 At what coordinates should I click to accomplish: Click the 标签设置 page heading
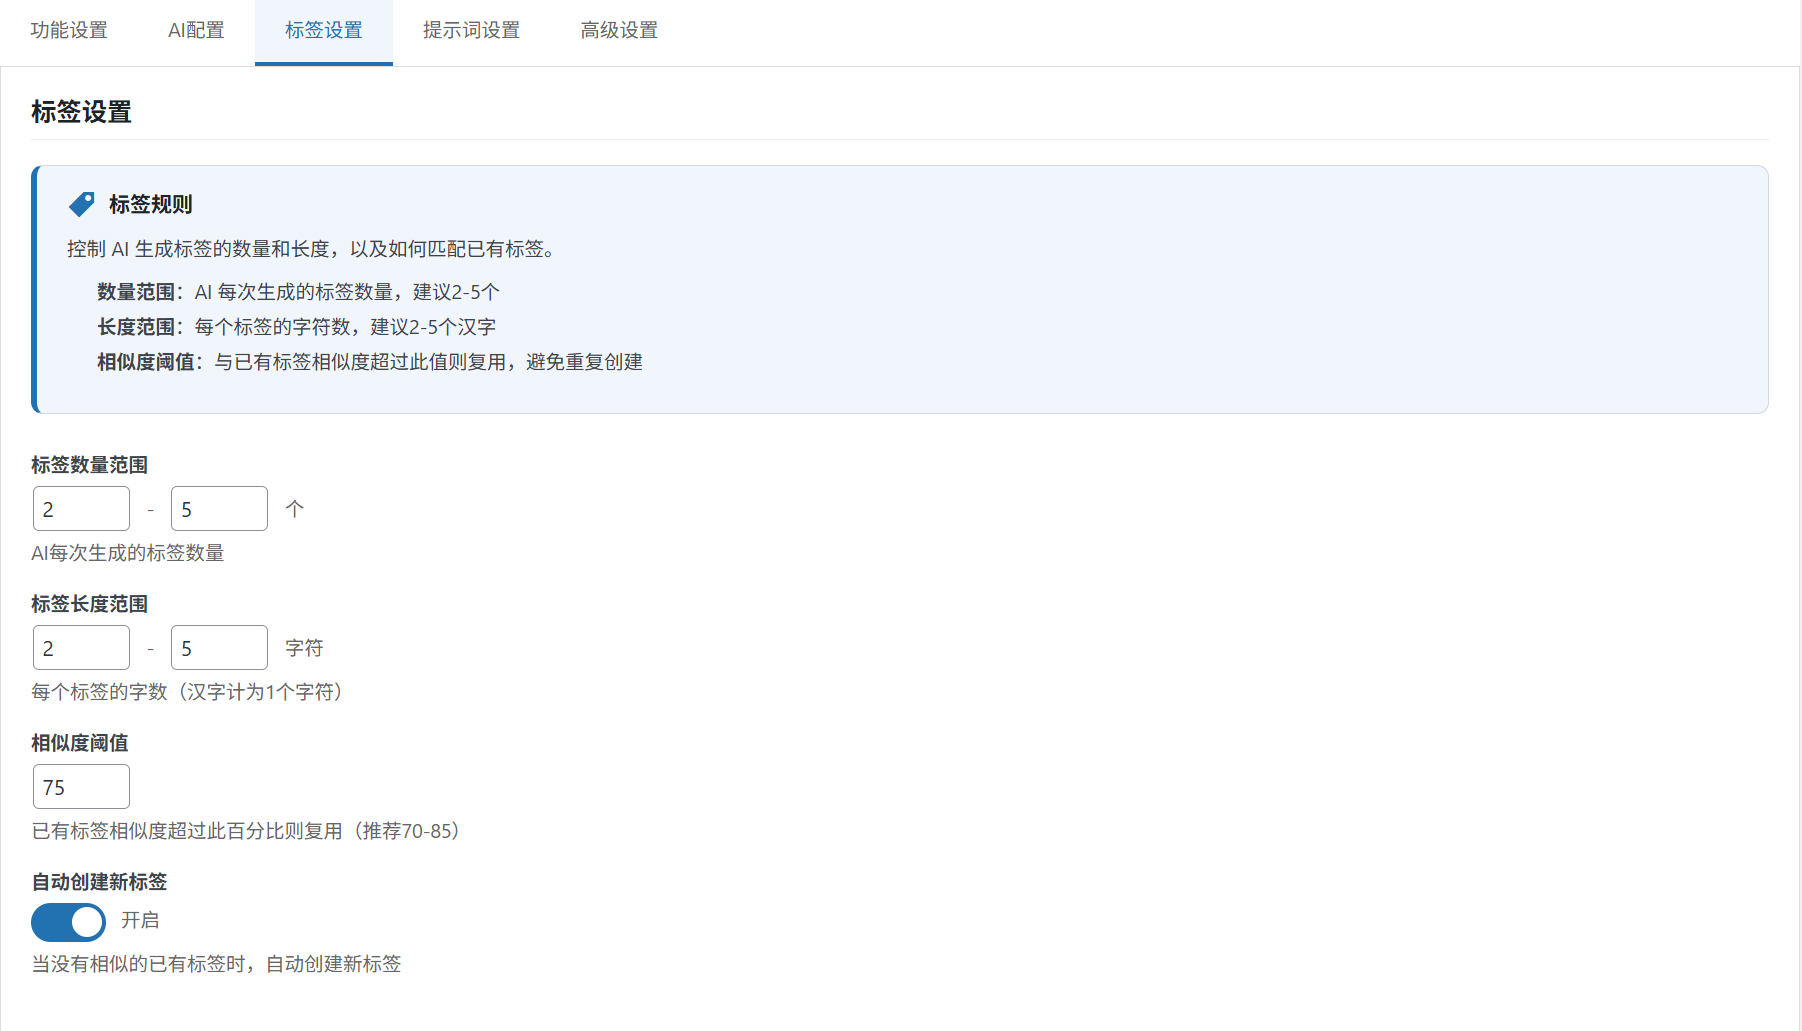click(81, 113)
